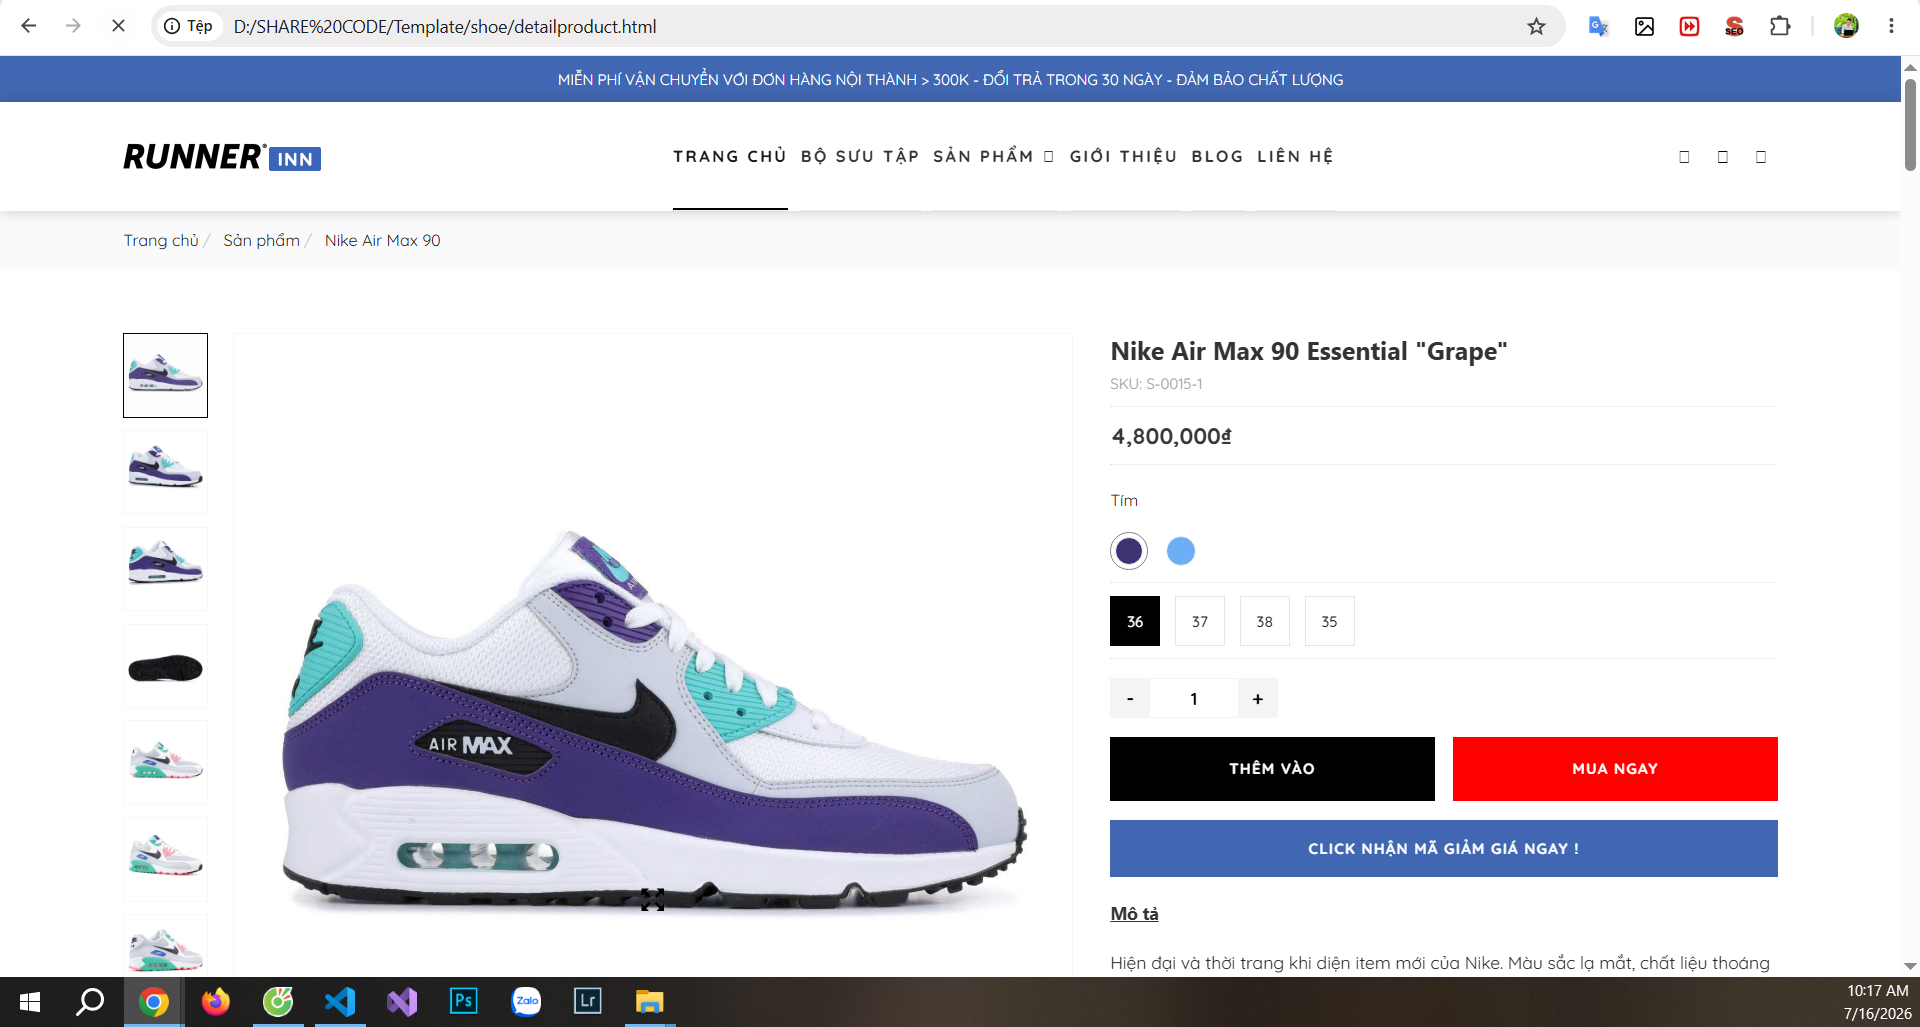The image size is (1920, 1027).
Task: Open the Google Translate extension icon
Action: click(x=1598, y=26)
